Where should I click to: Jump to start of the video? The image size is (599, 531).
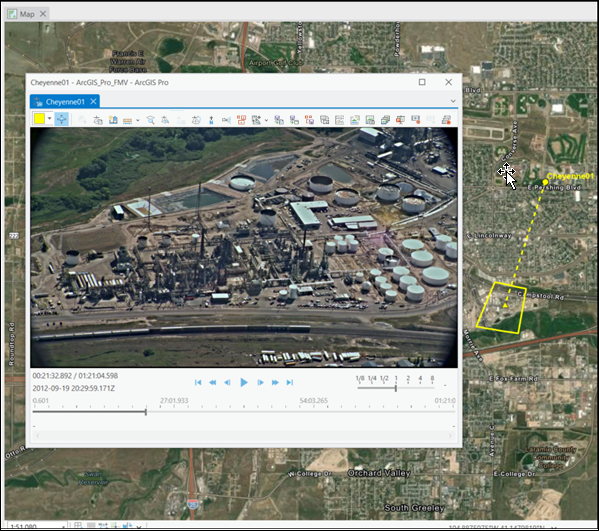(x=198, y=382)
